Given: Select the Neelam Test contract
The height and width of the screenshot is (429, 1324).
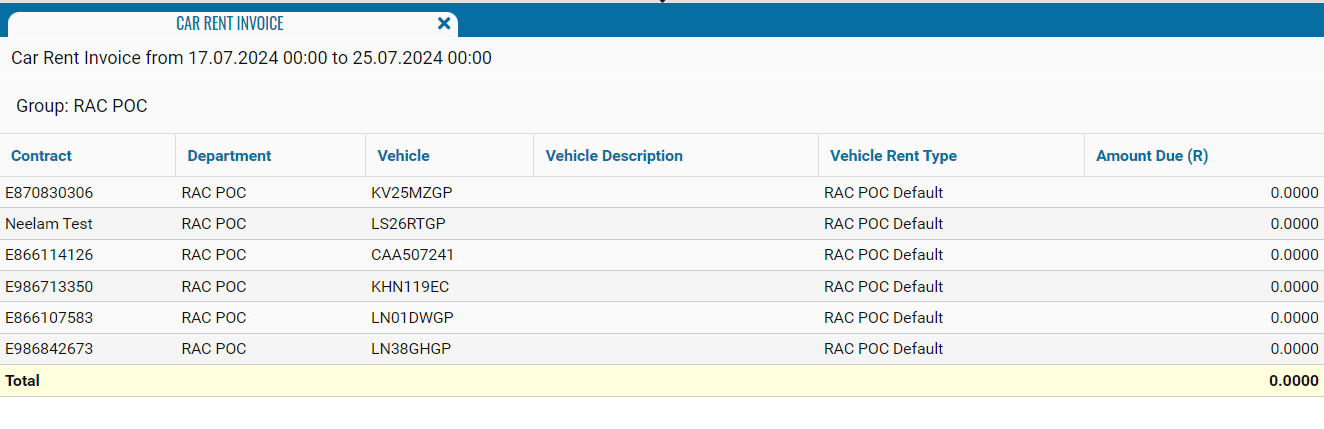Looking at the screenshot, I should pyautogui.click(x=49, y=223).
